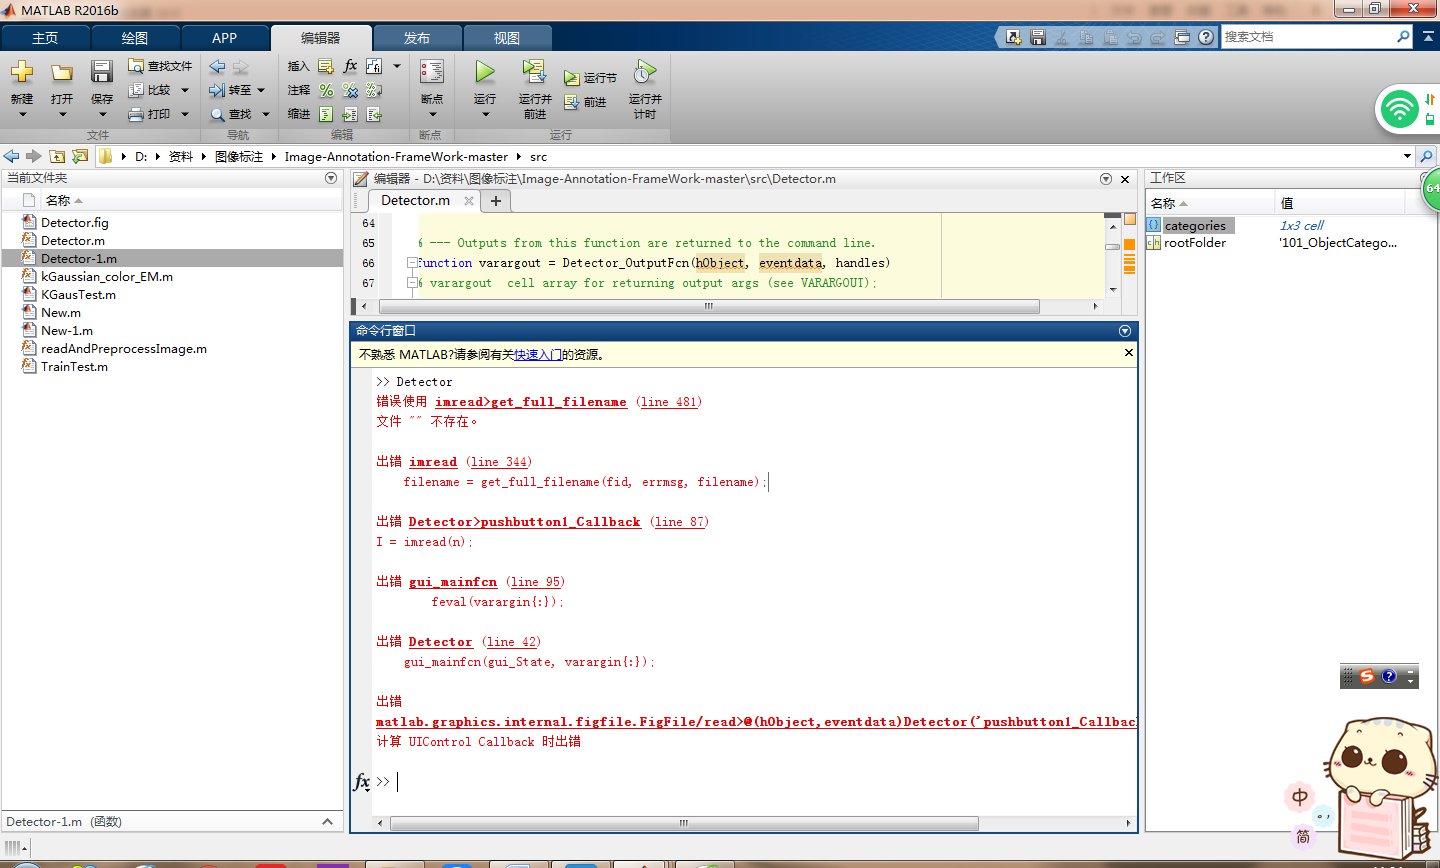This screenshot has width=1440, height=868.
Task: Click the fx insert function icon
Action: click(350, 66)
